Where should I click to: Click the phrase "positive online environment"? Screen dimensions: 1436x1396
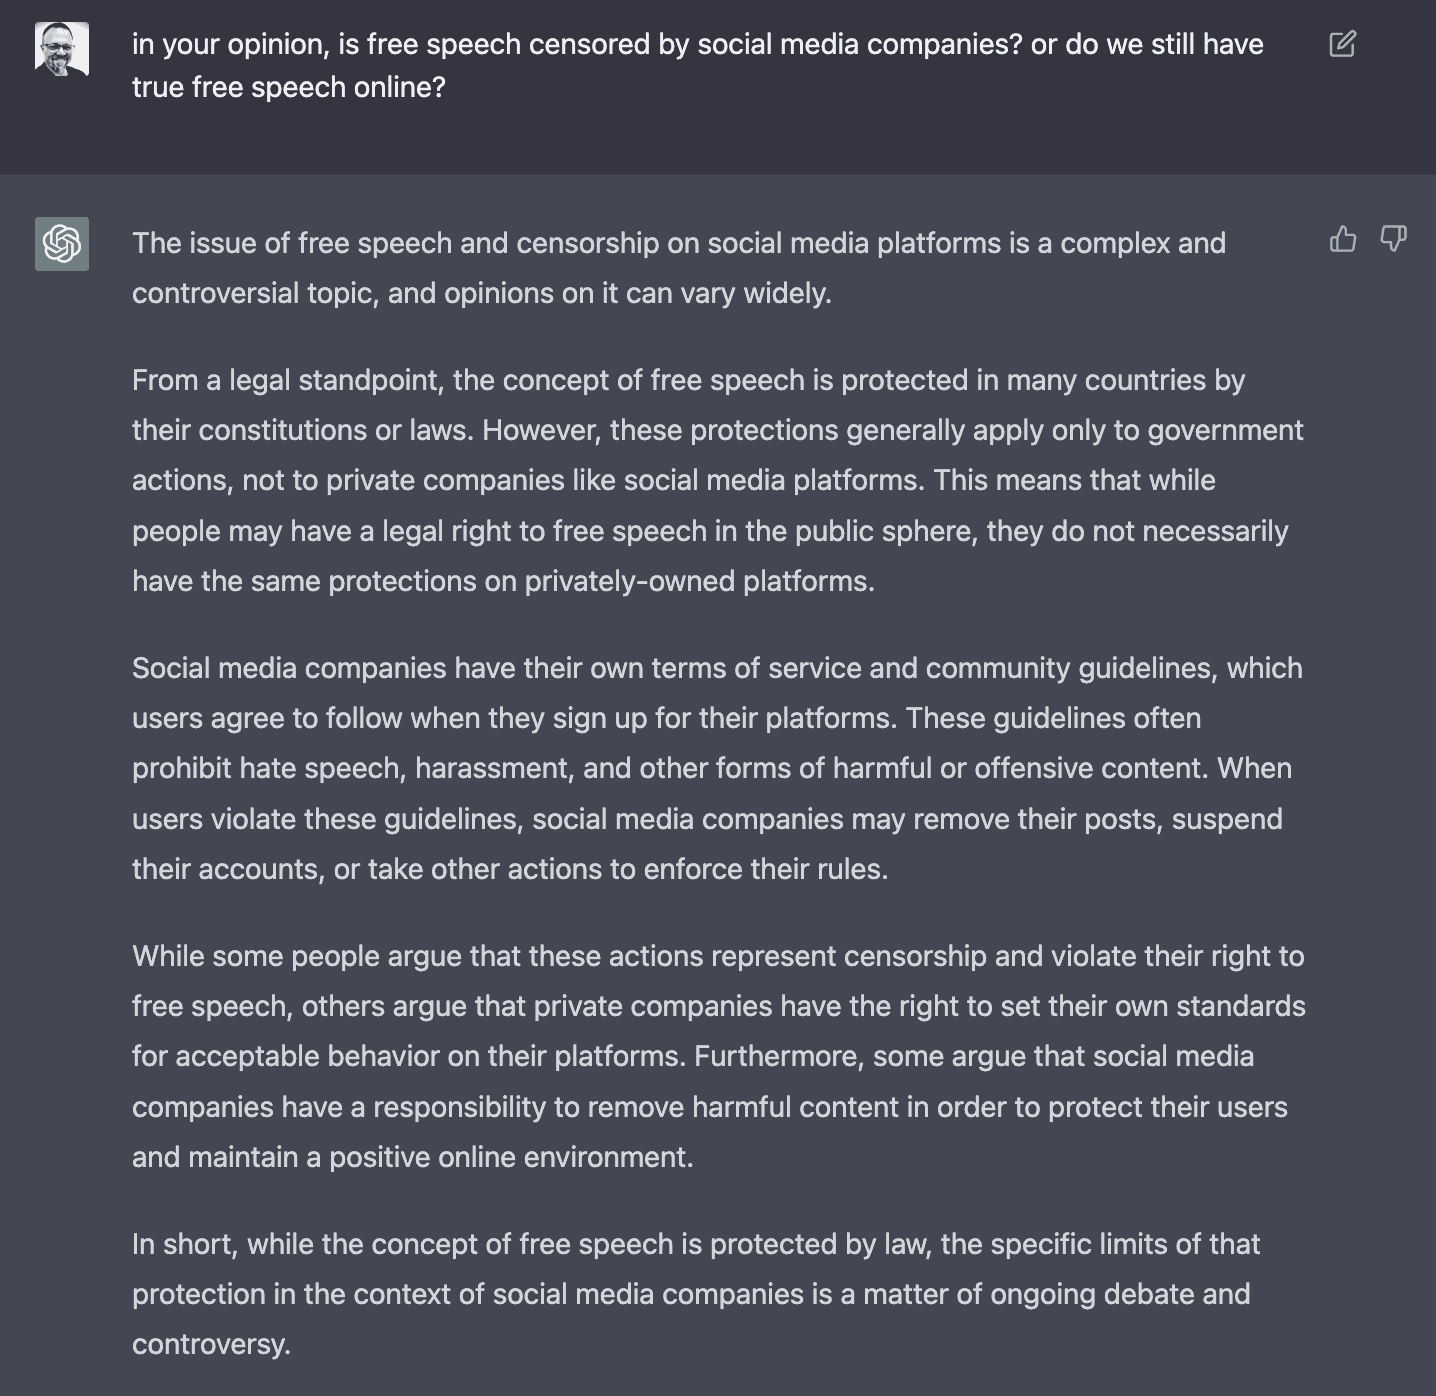[509, 1157]
